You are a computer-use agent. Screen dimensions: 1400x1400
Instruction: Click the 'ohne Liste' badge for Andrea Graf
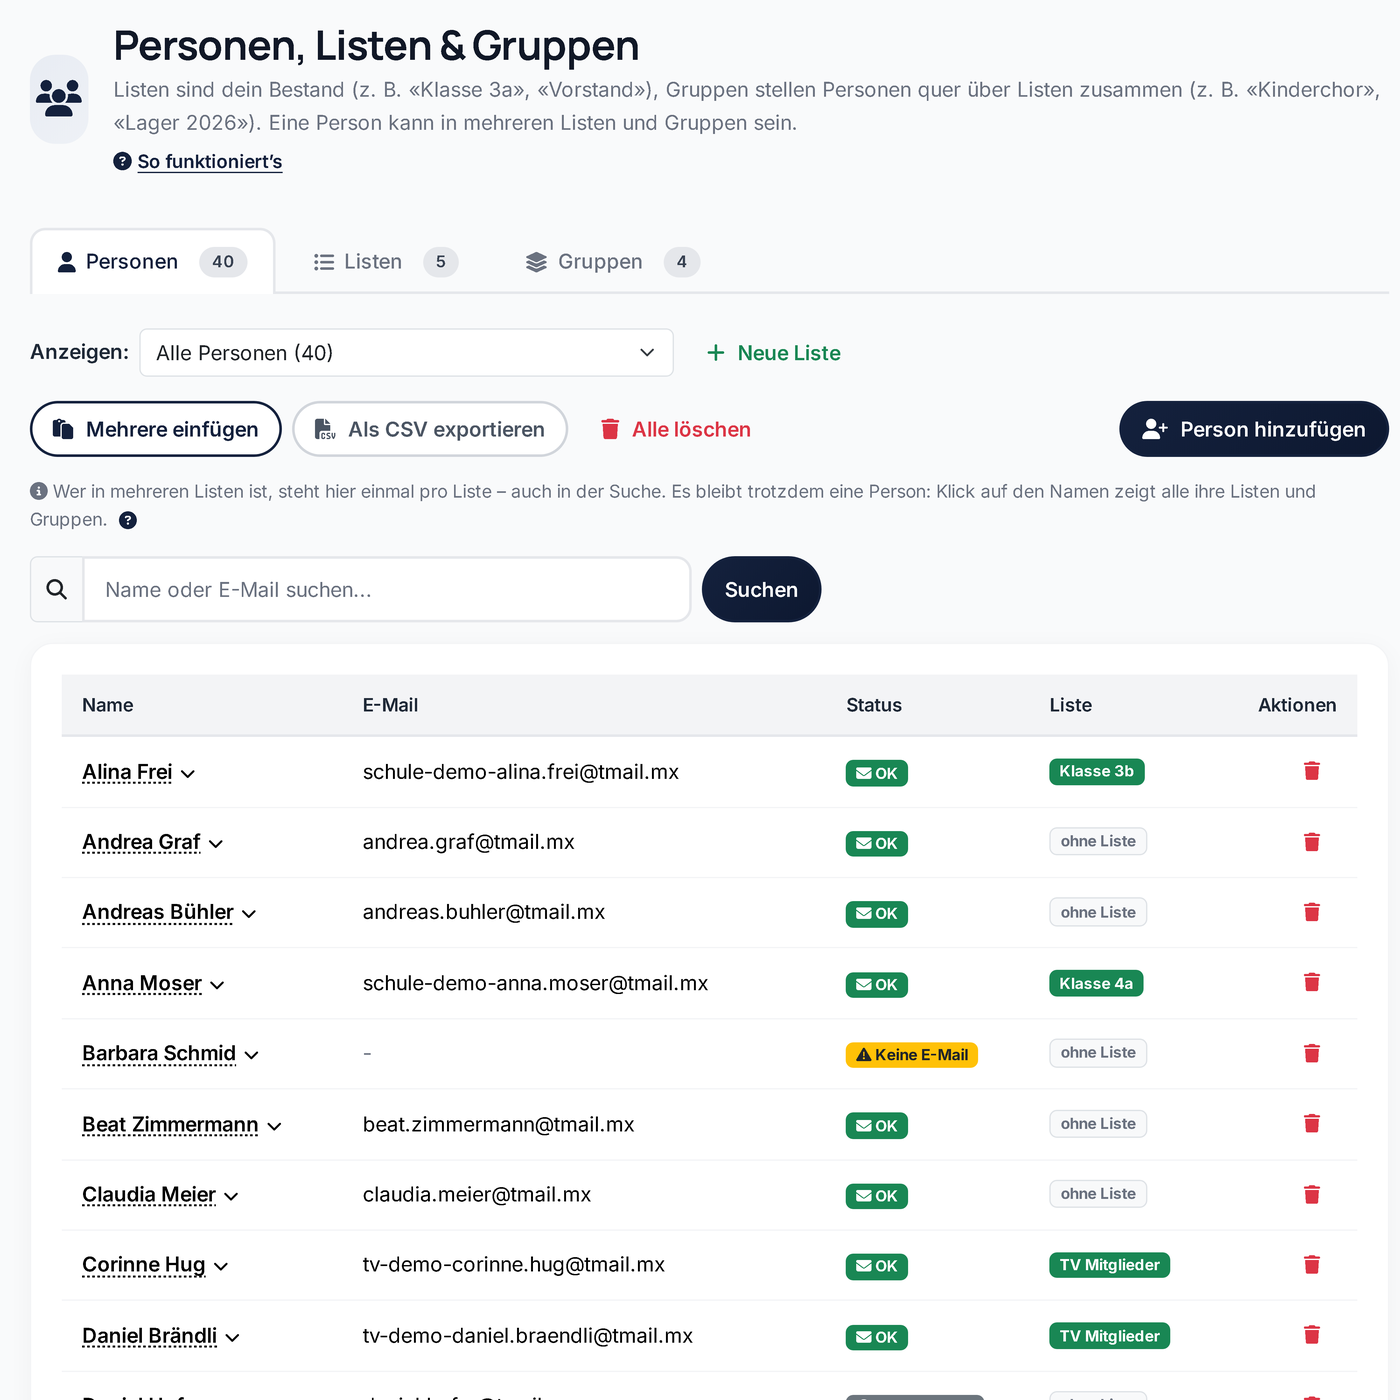point(1098,842)
